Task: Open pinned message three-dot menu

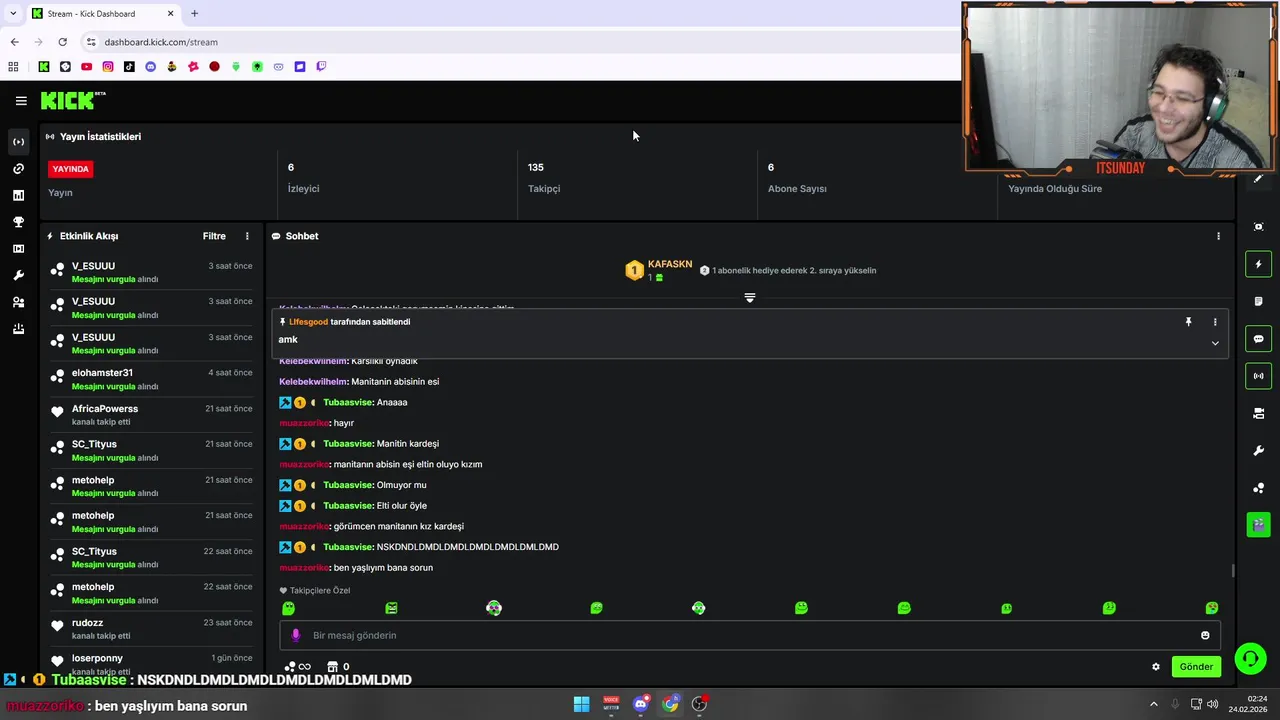Action: pos(1215,322)
